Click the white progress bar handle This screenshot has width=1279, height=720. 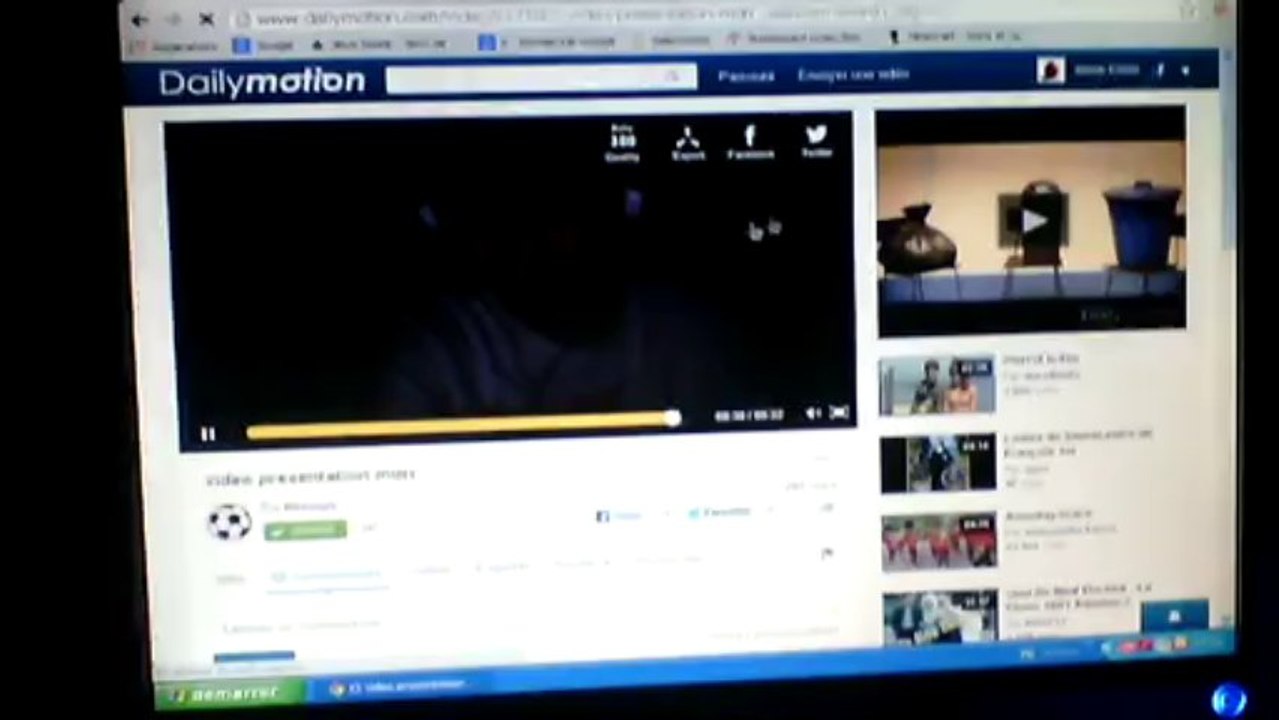pyautogui.click(x=674, y=418)
